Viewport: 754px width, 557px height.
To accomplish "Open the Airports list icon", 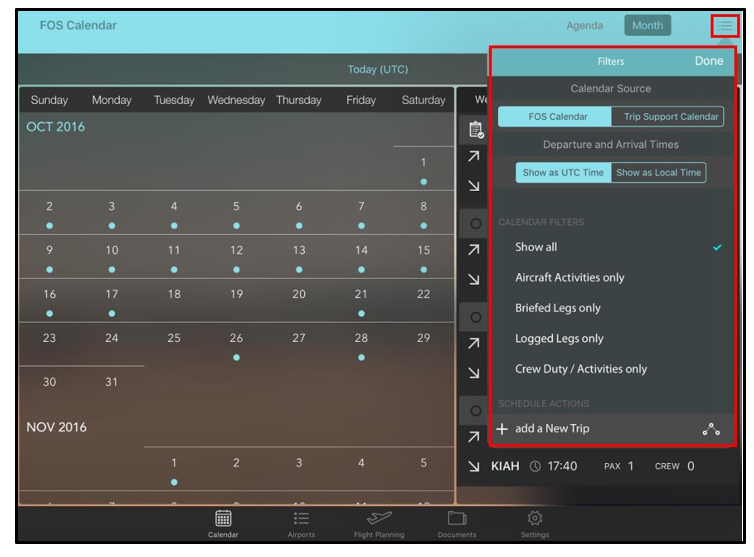I will click(x=301, y=518).
